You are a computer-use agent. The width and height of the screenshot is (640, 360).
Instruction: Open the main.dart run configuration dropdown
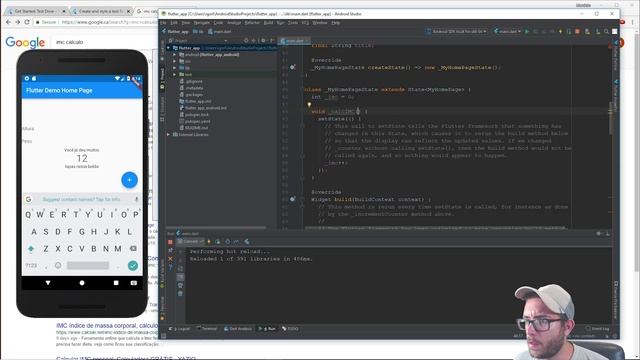(x=507, y=31)
